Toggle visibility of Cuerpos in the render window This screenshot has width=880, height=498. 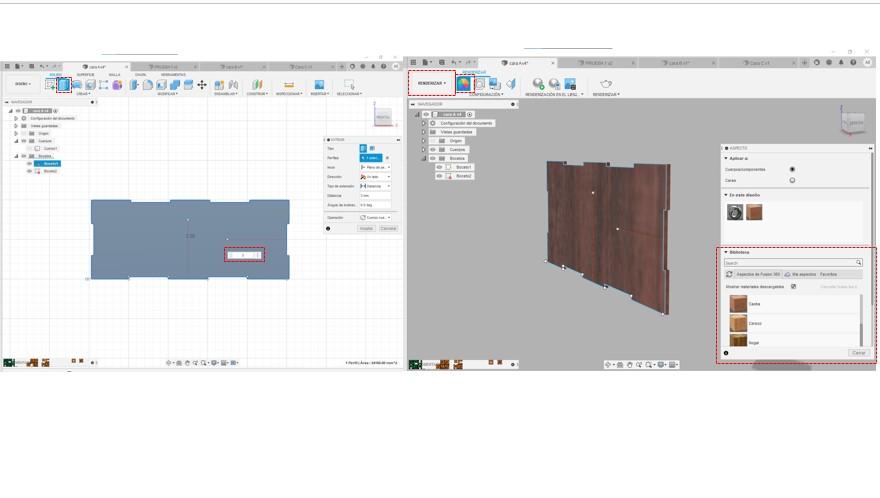pos(433,150)
